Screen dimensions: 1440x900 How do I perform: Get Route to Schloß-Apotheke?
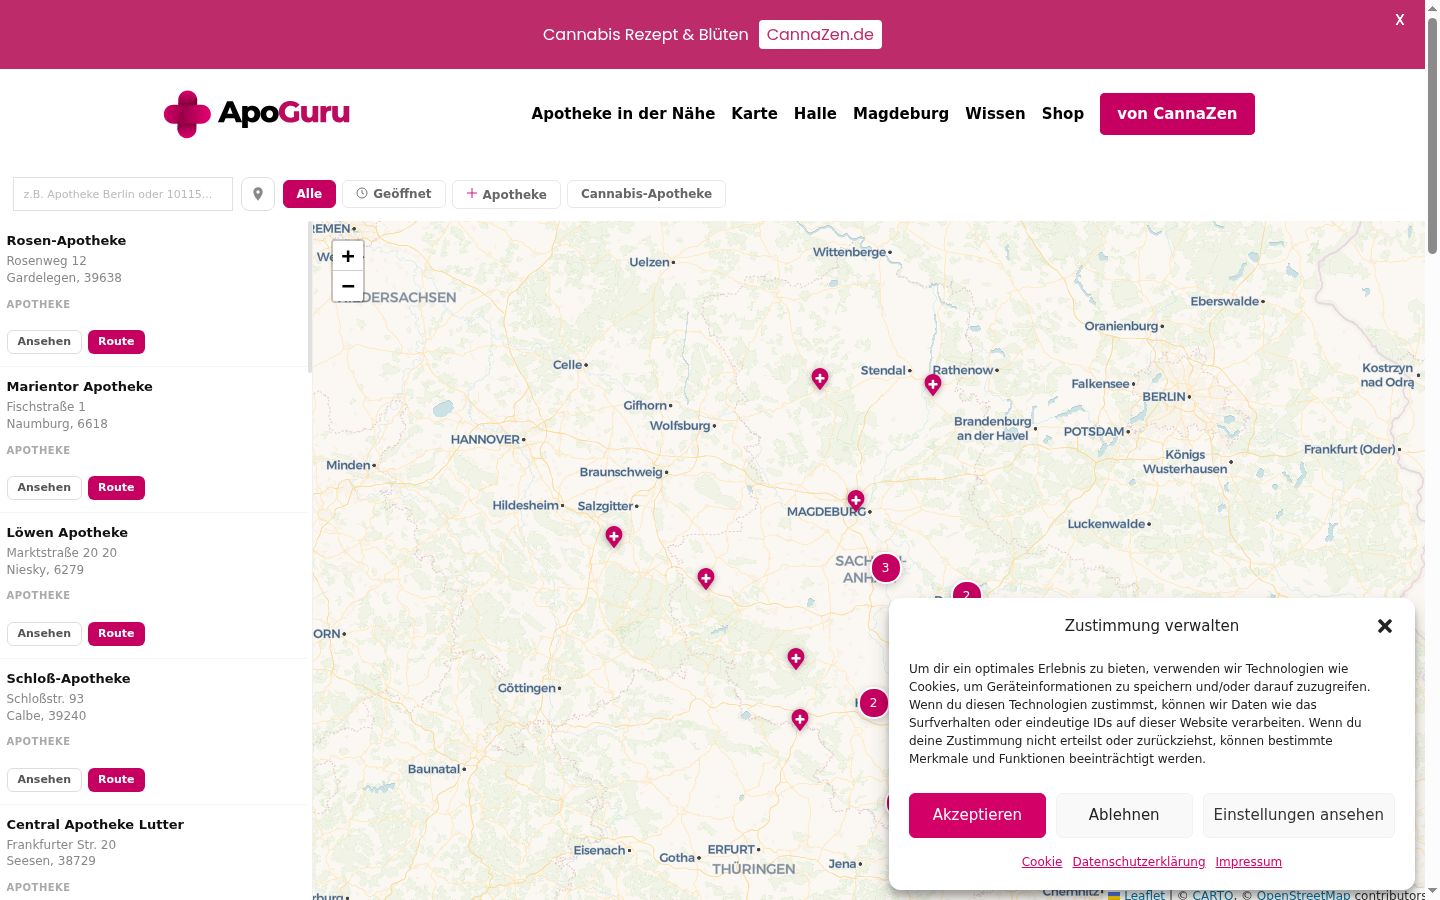point(116,780)
